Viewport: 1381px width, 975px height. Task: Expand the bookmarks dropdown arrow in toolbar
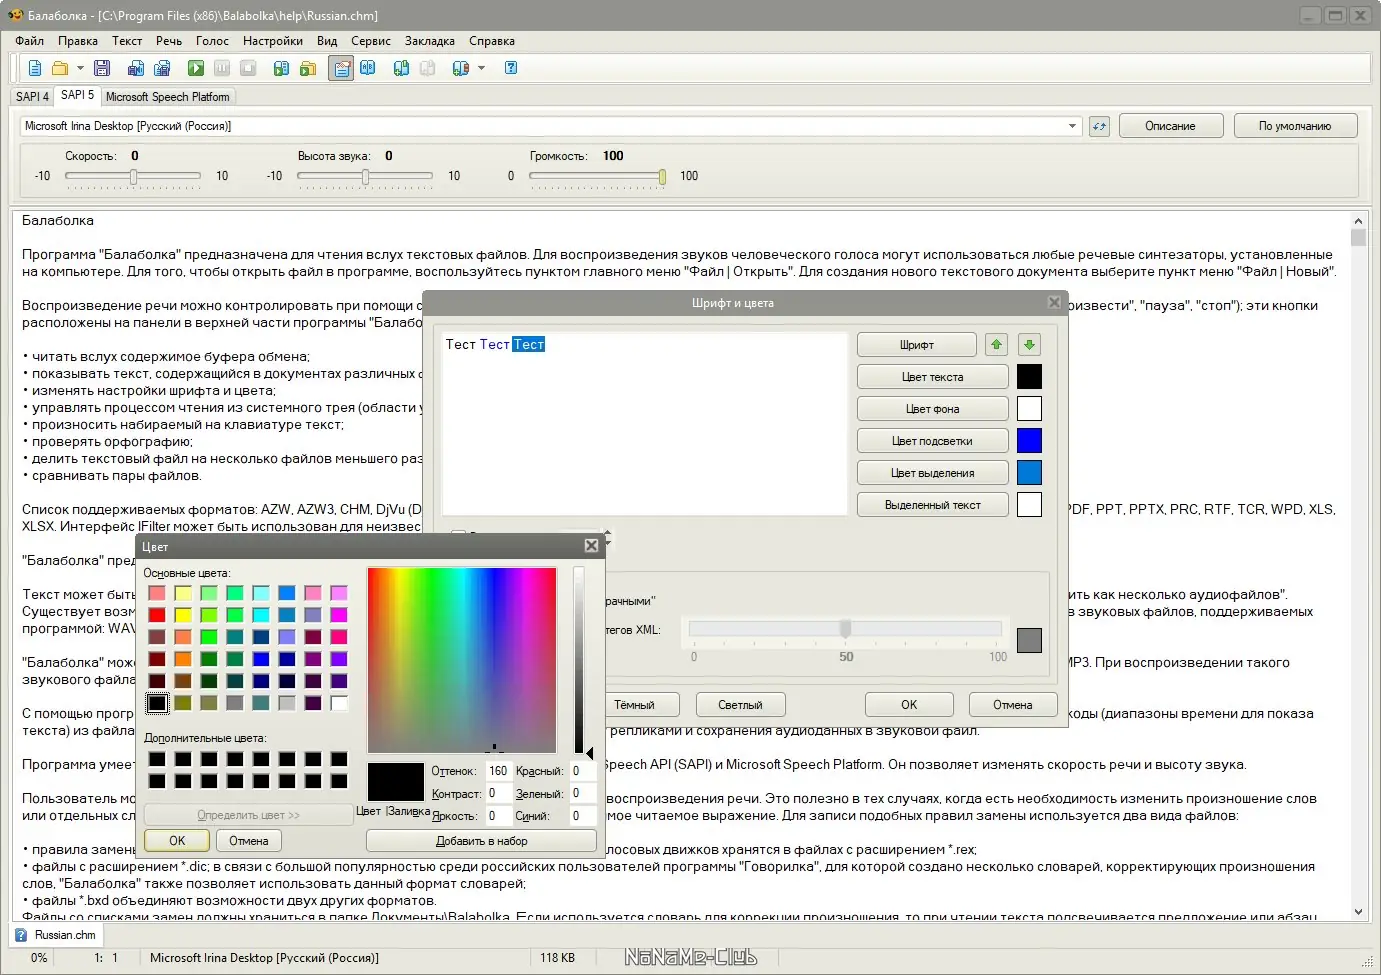tap(481, 68)
